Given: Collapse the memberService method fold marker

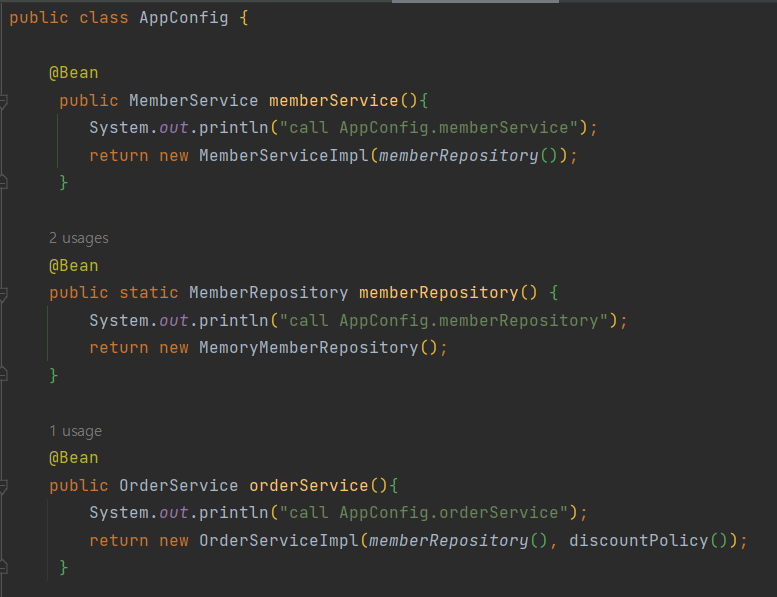Looking at the screenshot, I should (x=3, y=101).
